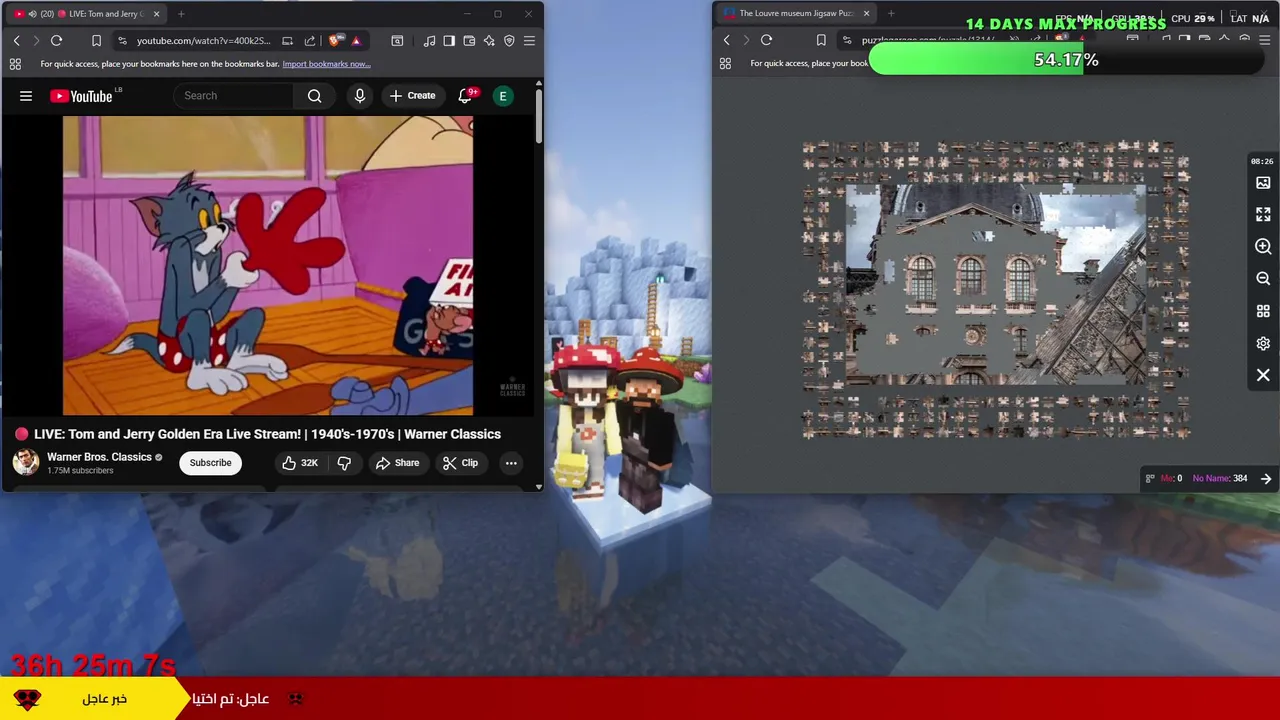Image resolution: width=1280 pixels, height=720 pixels.
Task: Toggle fullscreen in the puzzle window
Action: (1263, 215)
